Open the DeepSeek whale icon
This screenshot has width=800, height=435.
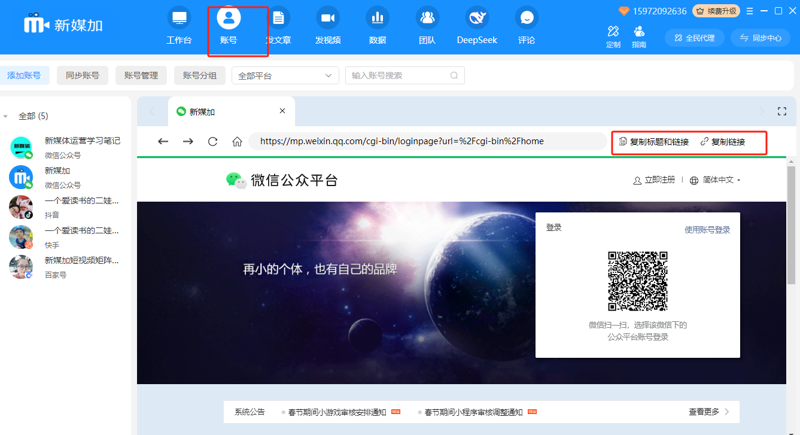(x=477, y=18)
